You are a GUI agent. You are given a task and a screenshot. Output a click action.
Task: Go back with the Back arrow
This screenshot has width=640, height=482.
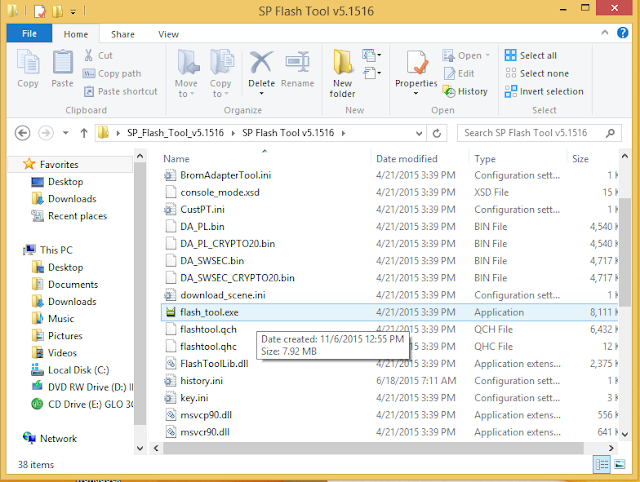pos(22,133)
